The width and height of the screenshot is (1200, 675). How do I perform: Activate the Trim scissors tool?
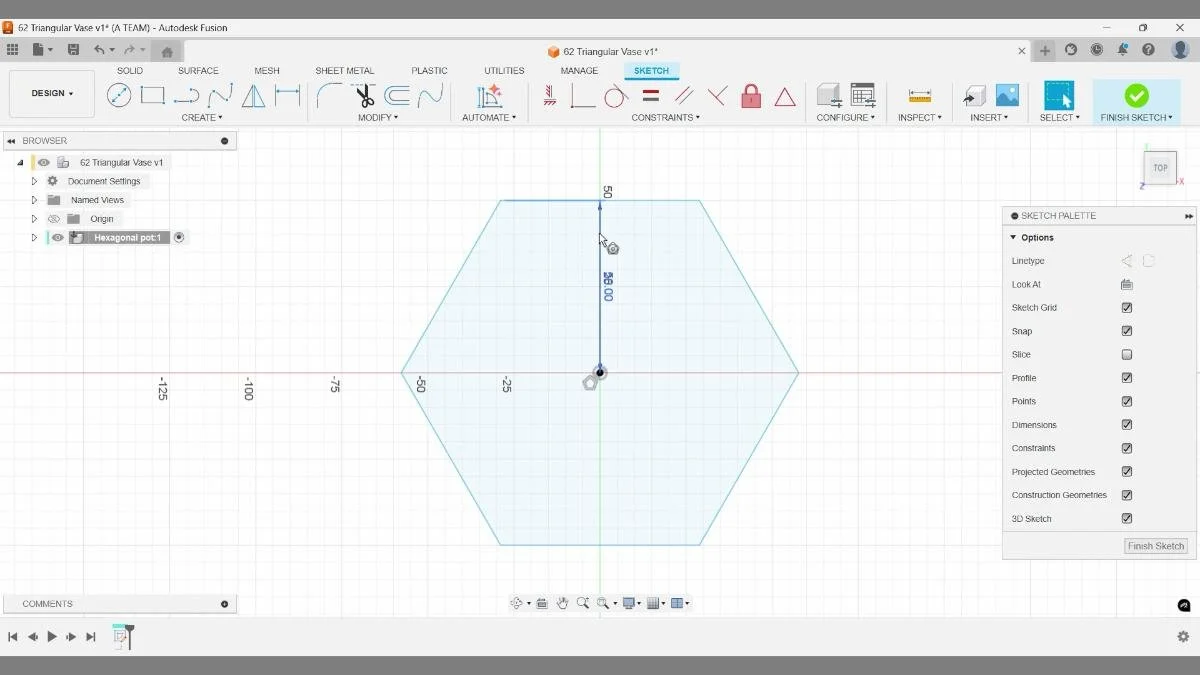[x=364, y=97]
